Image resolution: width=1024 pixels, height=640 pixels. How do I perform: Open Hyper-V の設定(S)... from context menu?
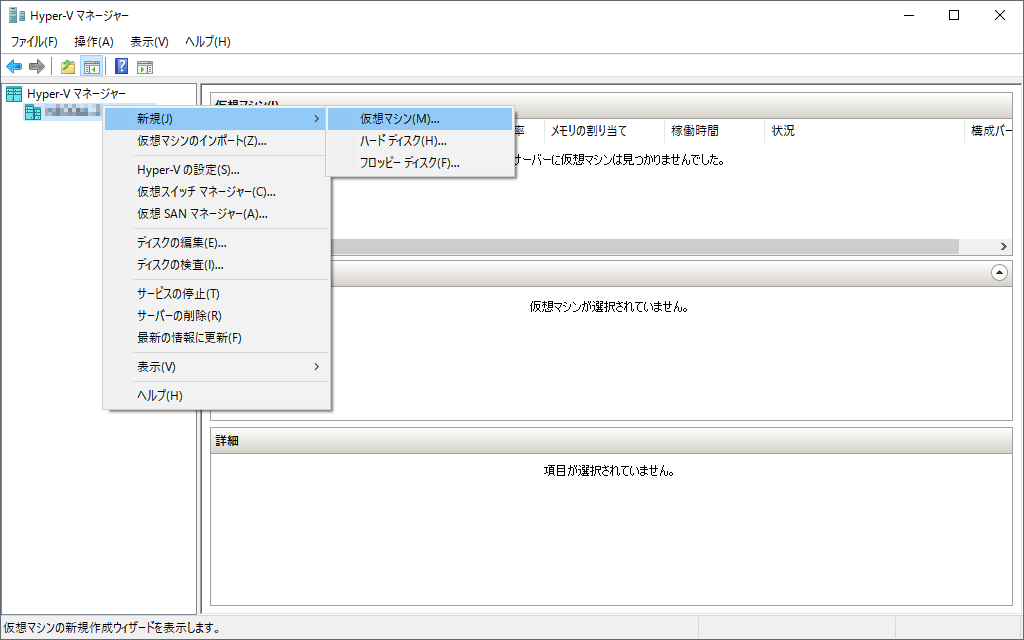[x=216, y=170]
